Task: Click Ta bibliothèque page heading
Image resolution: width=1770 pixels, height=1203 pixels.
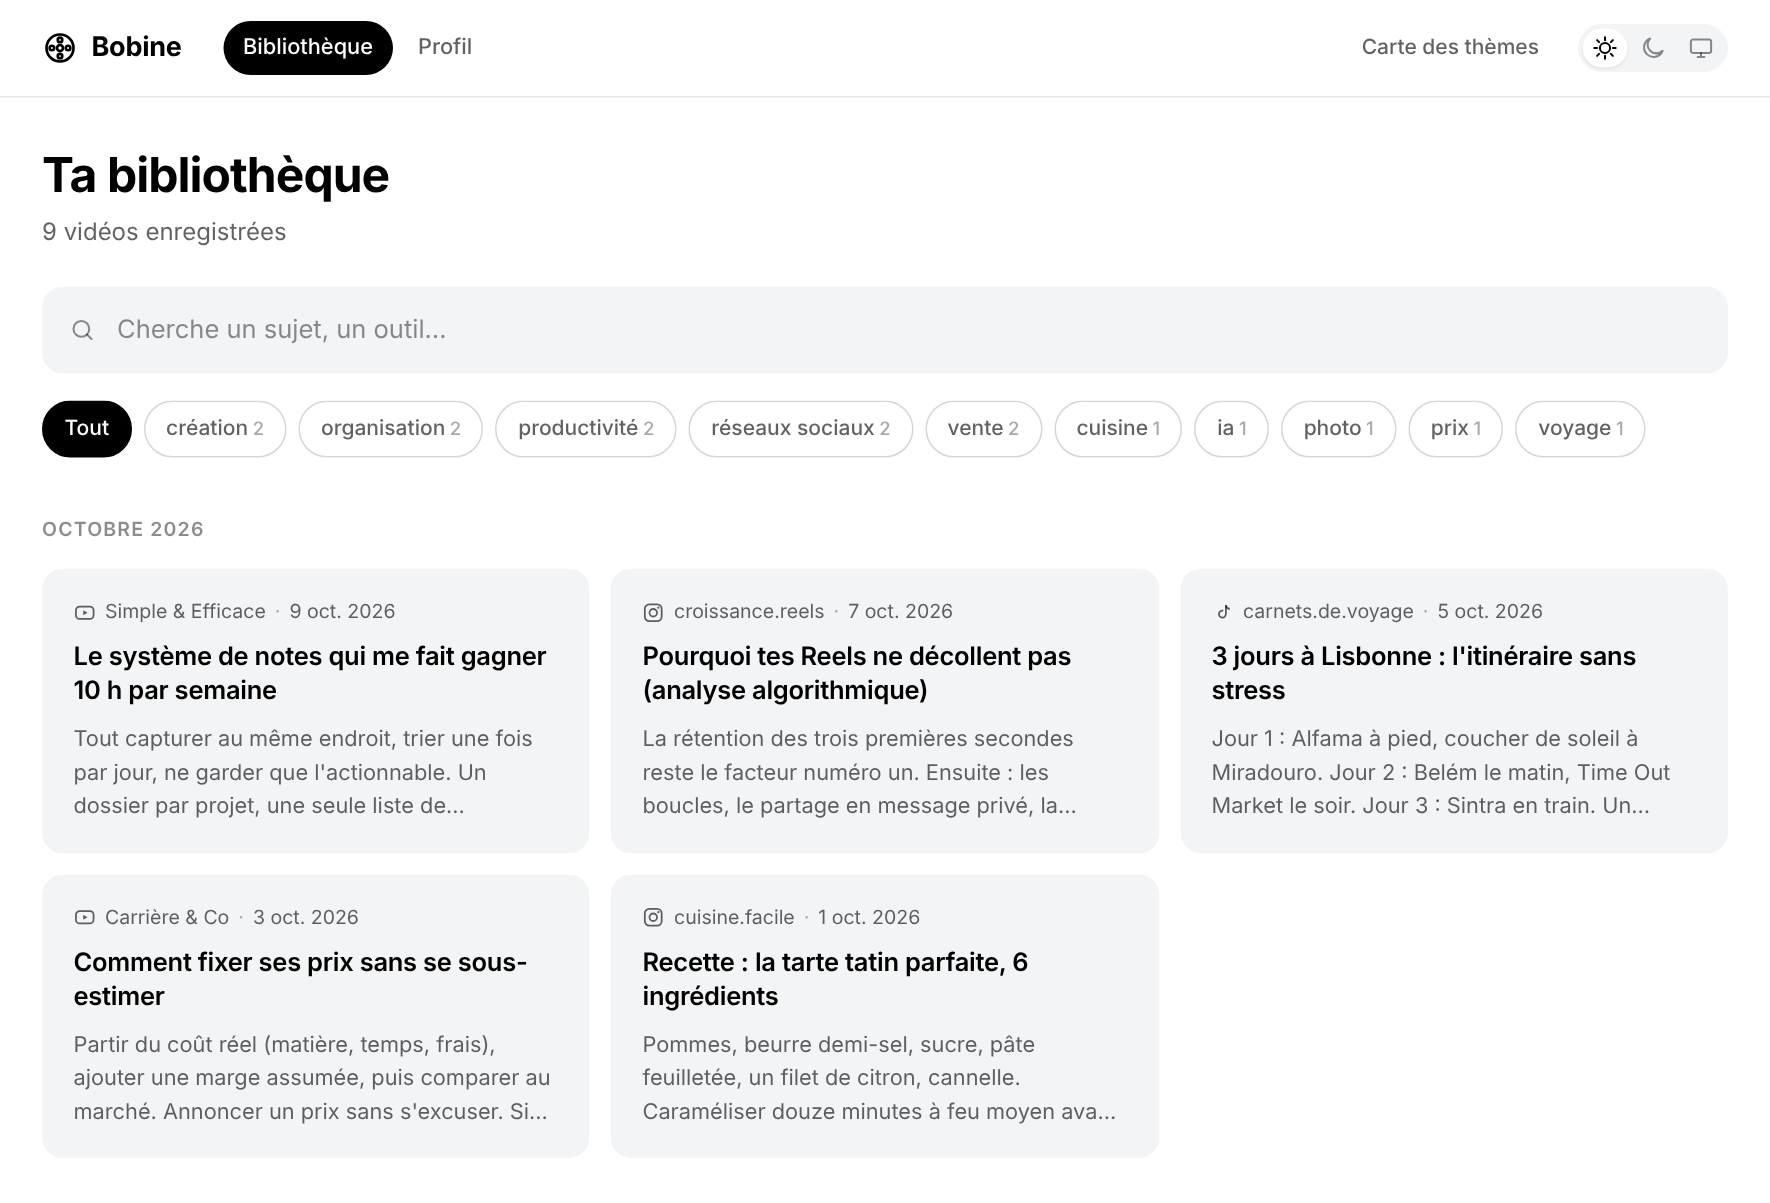Action: pos(216,176)
